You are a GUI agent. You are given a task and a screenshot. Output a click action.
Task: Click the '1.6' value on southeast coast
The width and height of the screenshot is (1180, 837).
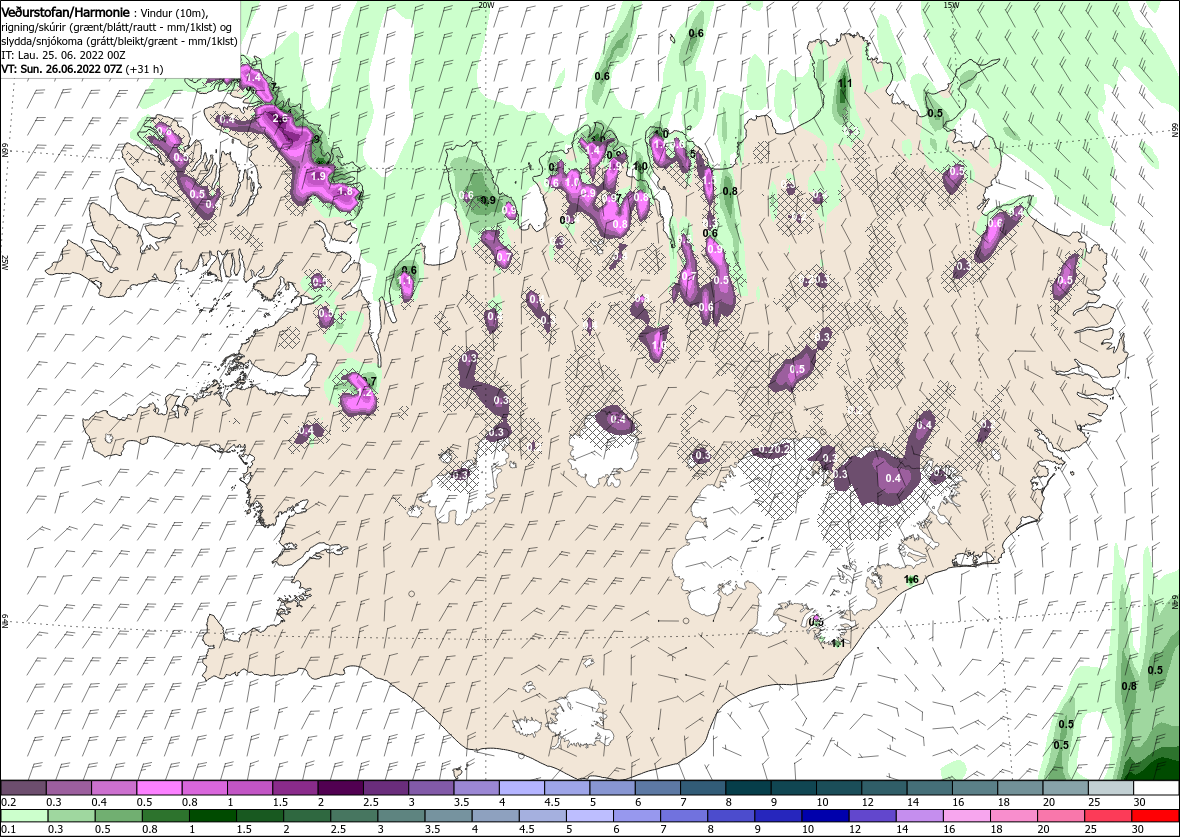point(911,579)
